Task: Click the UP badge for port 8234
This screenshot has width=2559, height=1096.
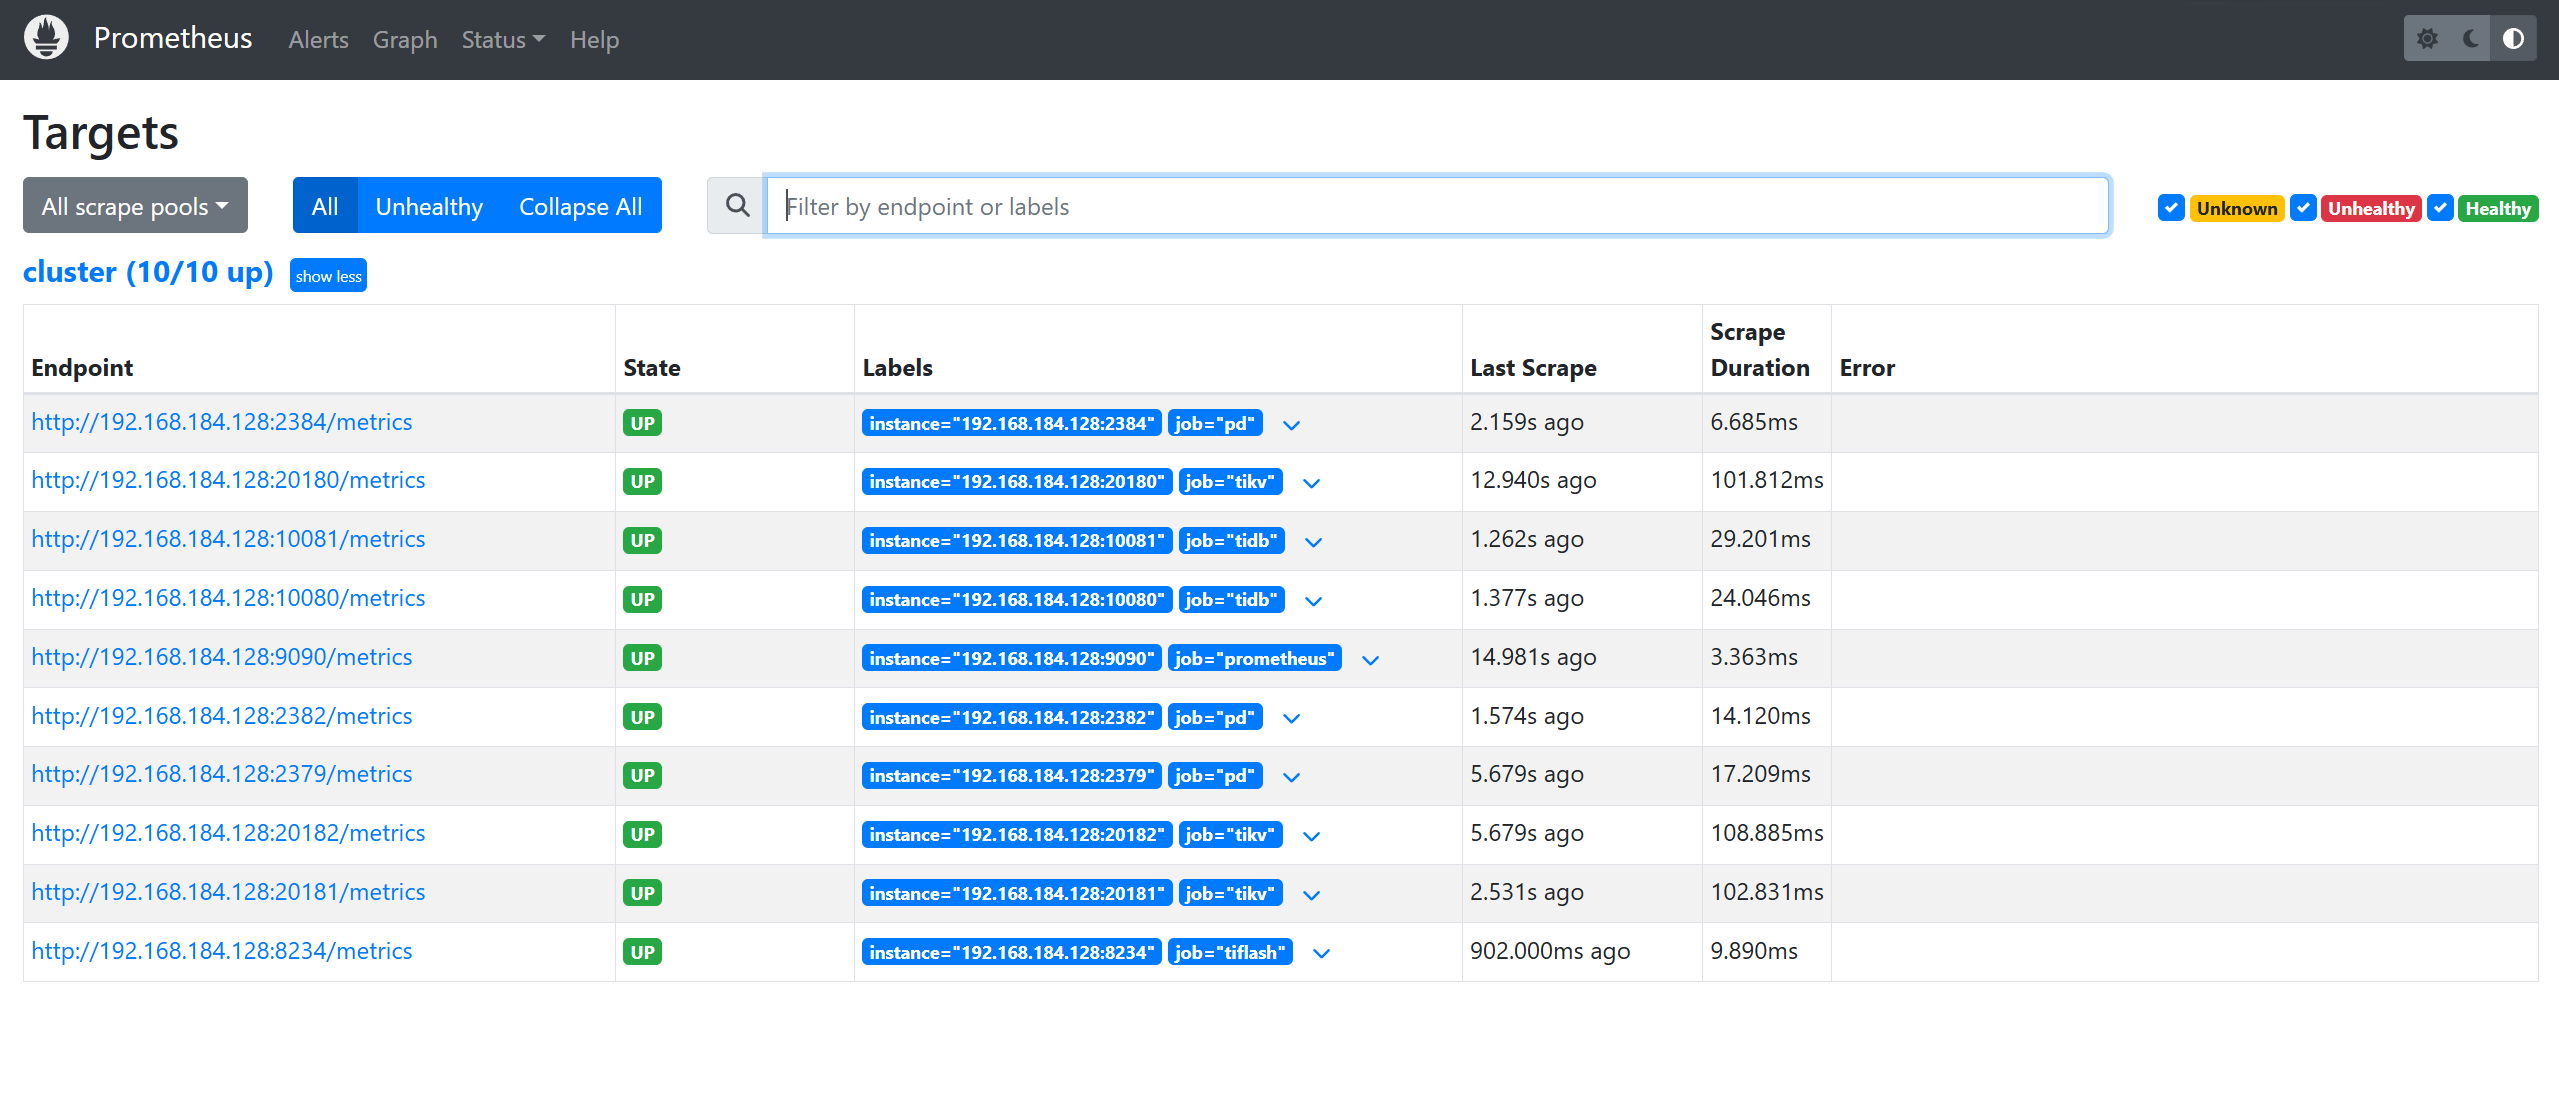Action: pyautogui.click(x=642, y=952)
